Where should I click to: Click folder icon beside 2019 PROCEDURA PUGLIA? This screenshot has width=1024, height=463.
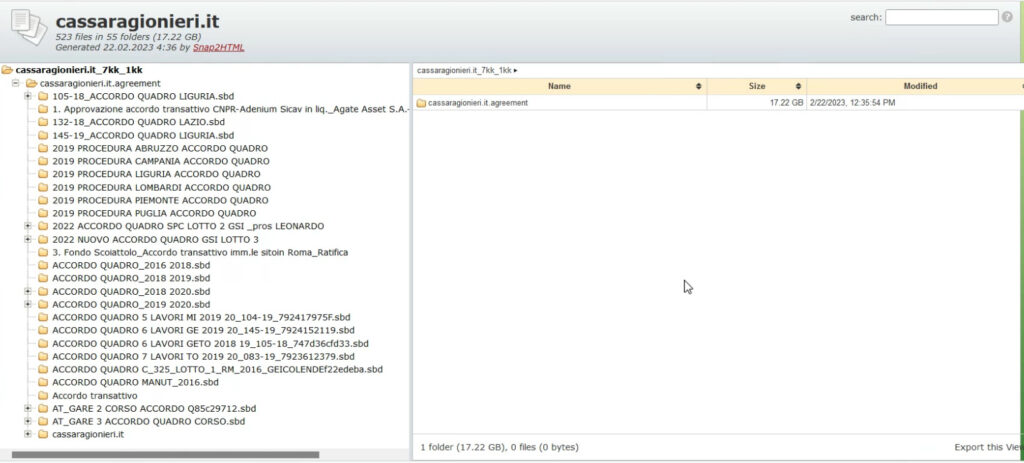point(43,213)
